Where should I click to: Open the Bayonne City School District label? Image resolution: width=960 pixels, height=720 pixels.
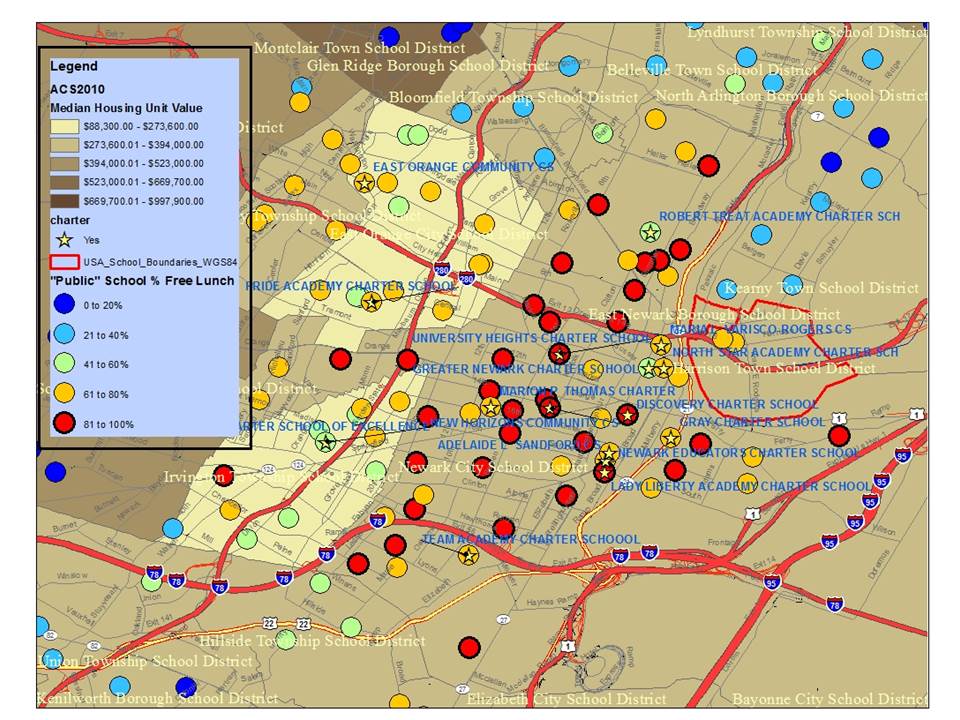click(830, 699)
